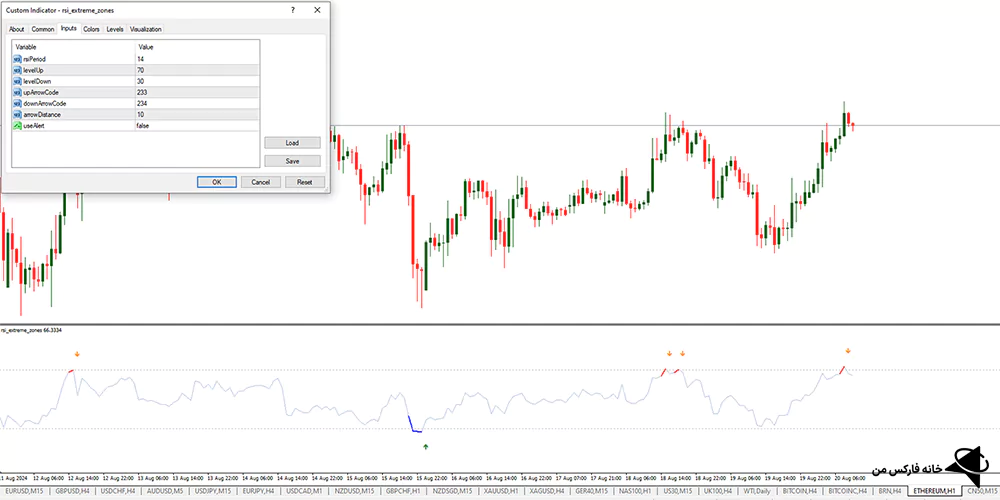Click the levelDown variable icon
This screenshot has height=500, width=1000.
17,81
